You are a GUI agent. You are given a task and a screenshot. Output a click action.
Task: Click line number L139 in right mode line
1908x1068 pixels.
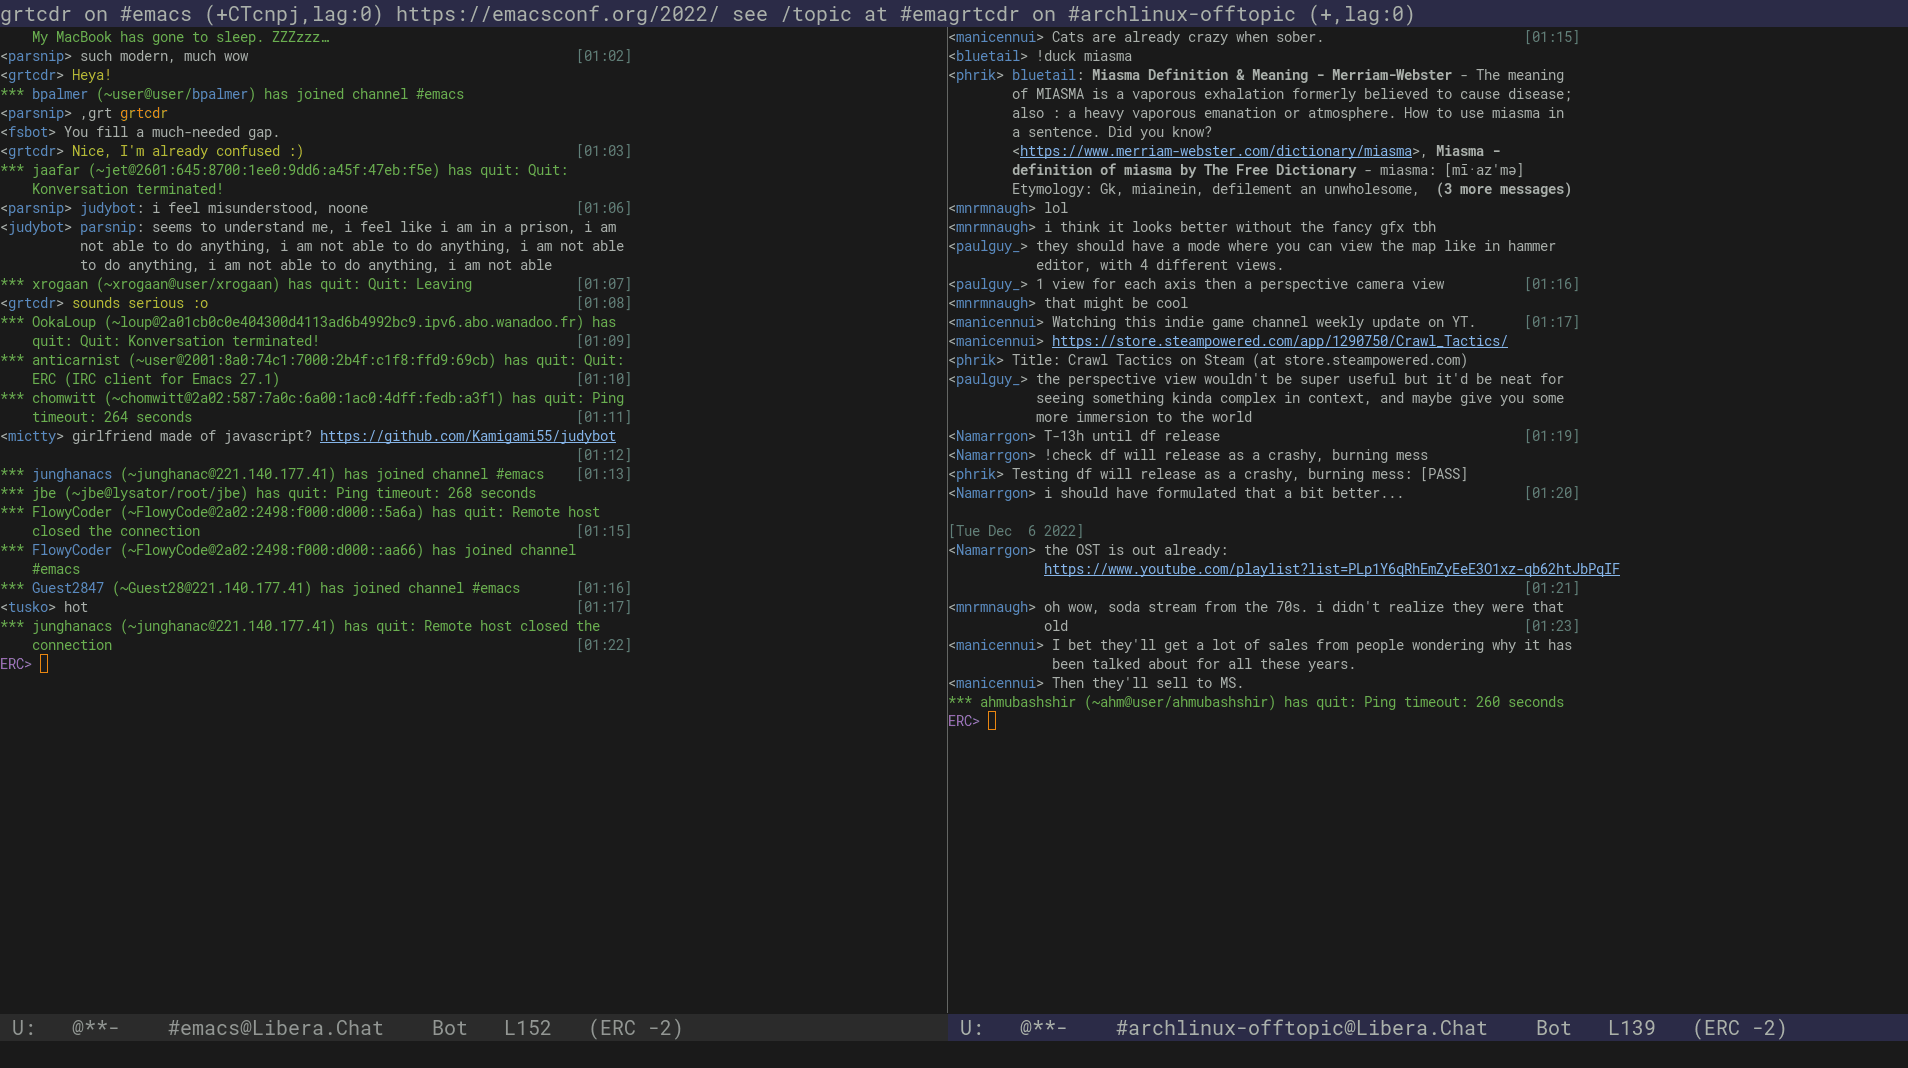[x=1632, y=1028]
